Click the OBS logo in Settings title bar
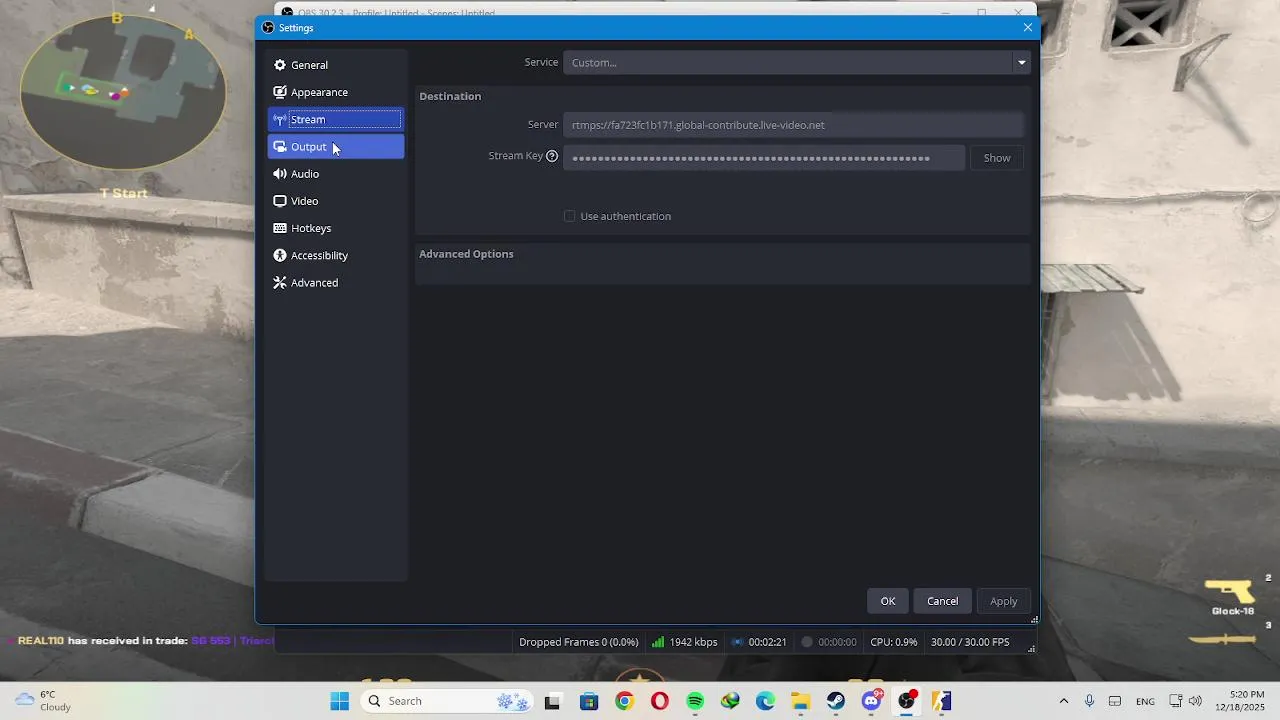 pyautogui.click(x=268, y=28)
